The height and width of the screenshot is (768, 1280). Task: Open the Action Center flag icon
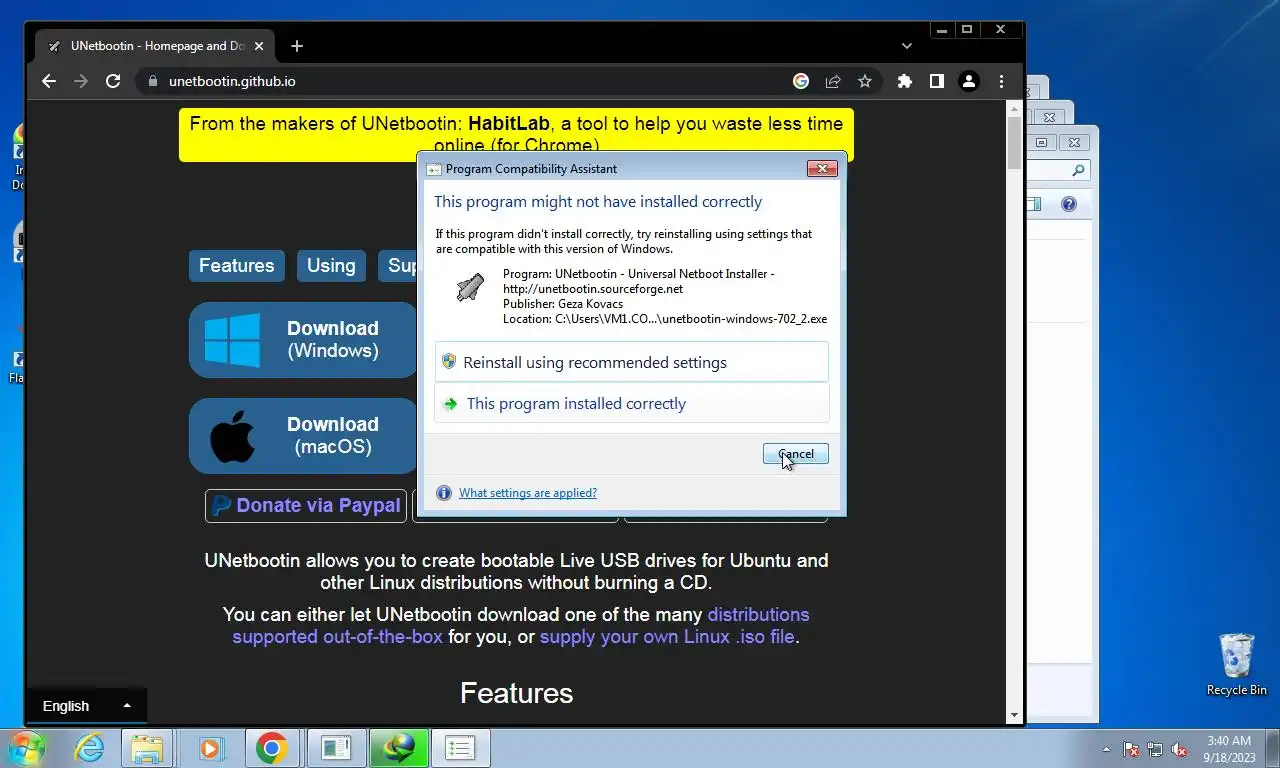pyautogui.click(x=1131, y=749)
